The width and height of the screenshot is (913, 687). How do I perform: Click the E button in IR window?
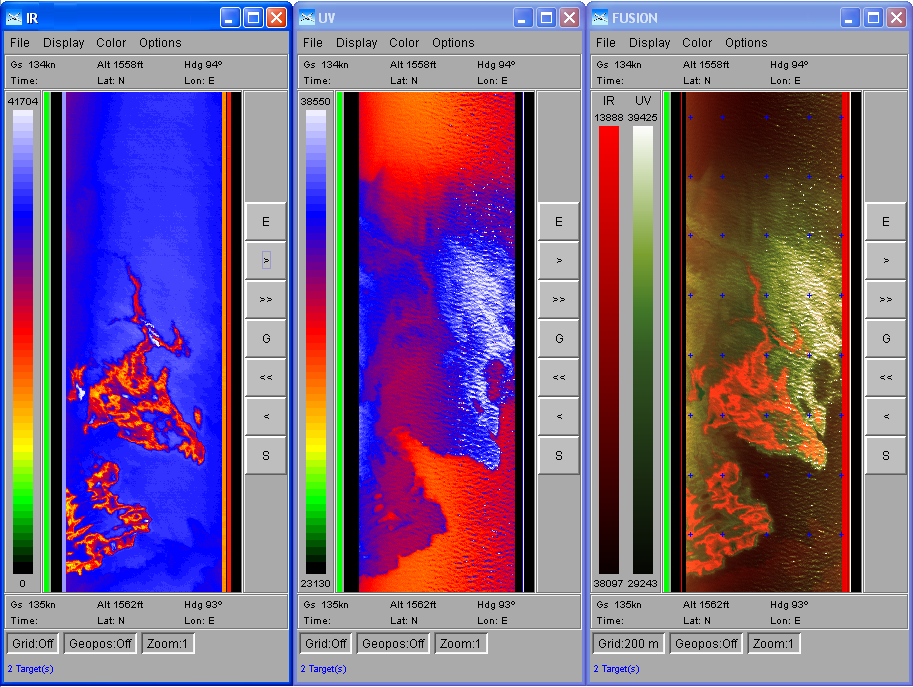click(266, 222)
